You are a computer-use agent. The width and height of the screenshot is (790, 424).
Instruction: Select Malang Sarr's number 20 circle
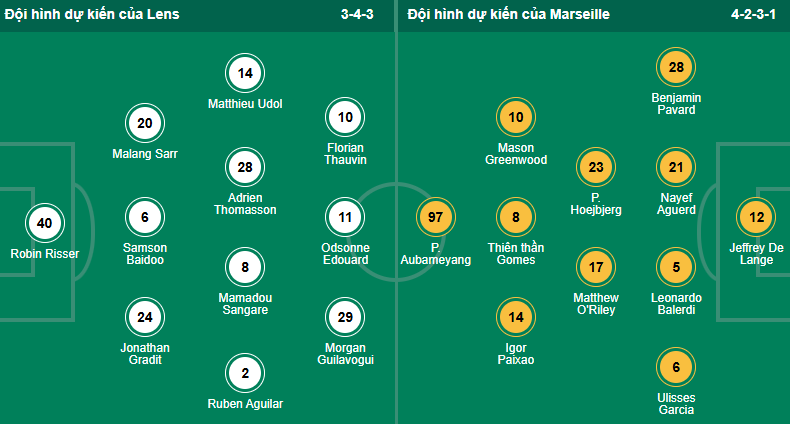pyautogui.click(x=144, y=124)
